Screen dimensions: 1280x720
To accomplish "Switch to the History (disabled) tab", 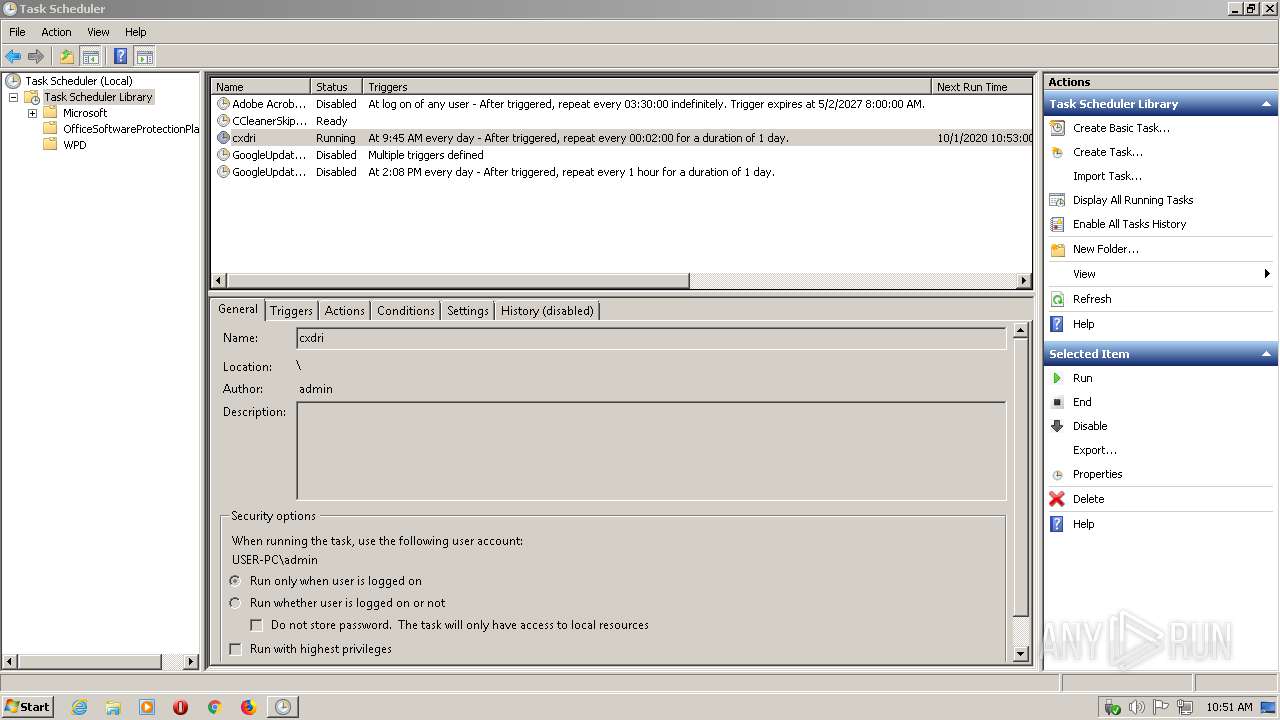I will [547, 311].
